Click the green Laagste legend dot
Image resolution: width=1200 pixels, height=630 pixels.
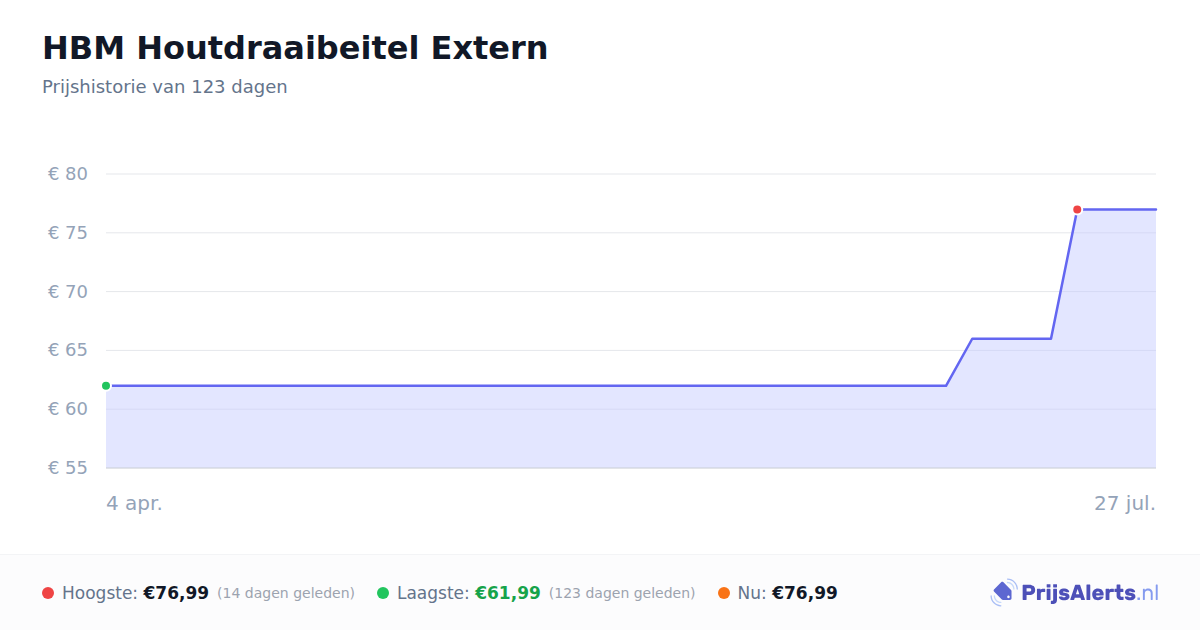point(383,593)
